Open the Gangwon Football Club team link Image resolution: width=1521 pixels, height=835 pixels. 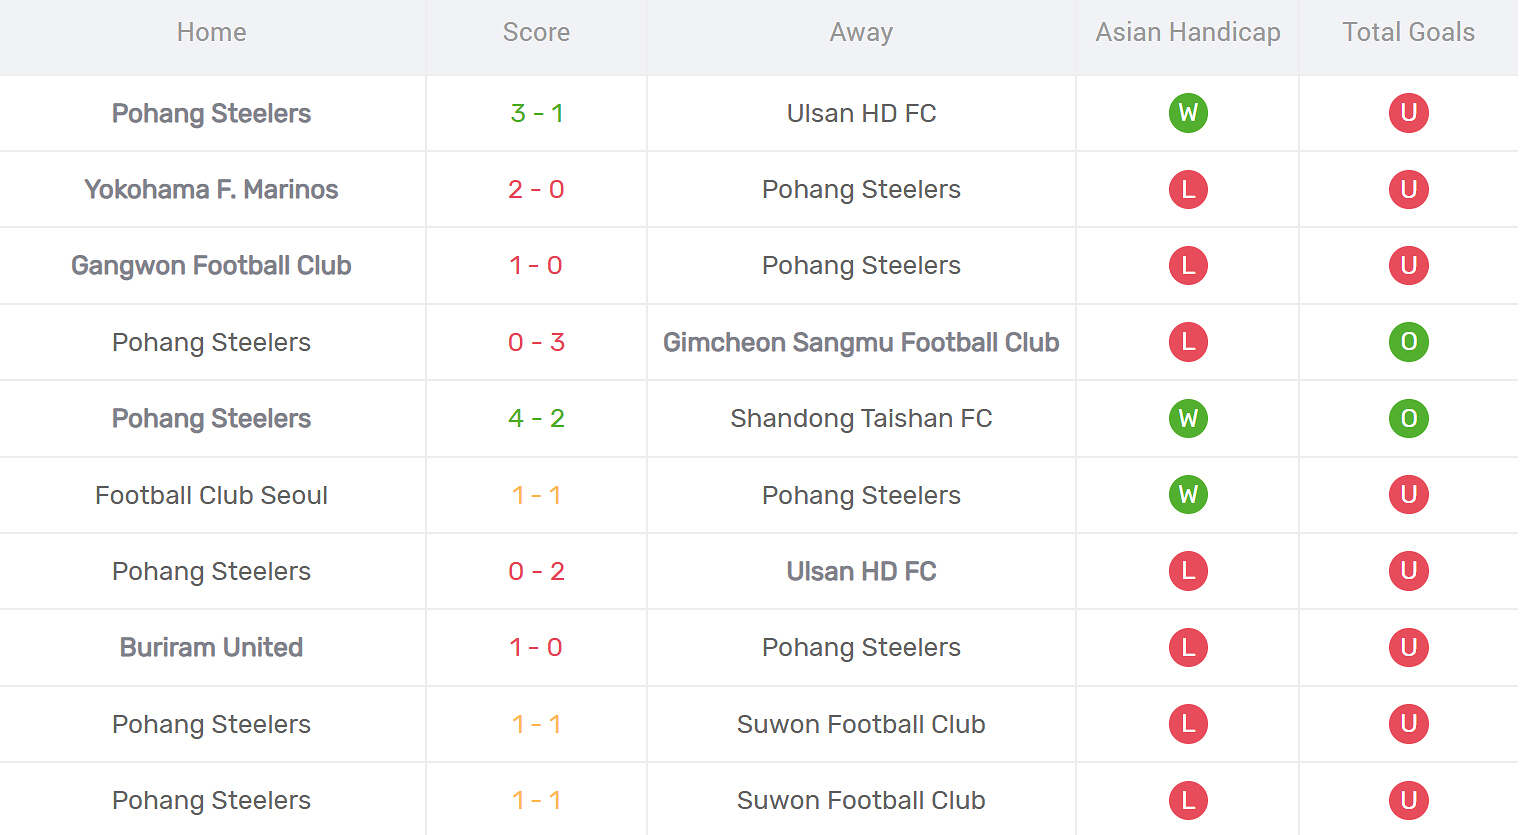pyautogui.click(x=211, y=265)
